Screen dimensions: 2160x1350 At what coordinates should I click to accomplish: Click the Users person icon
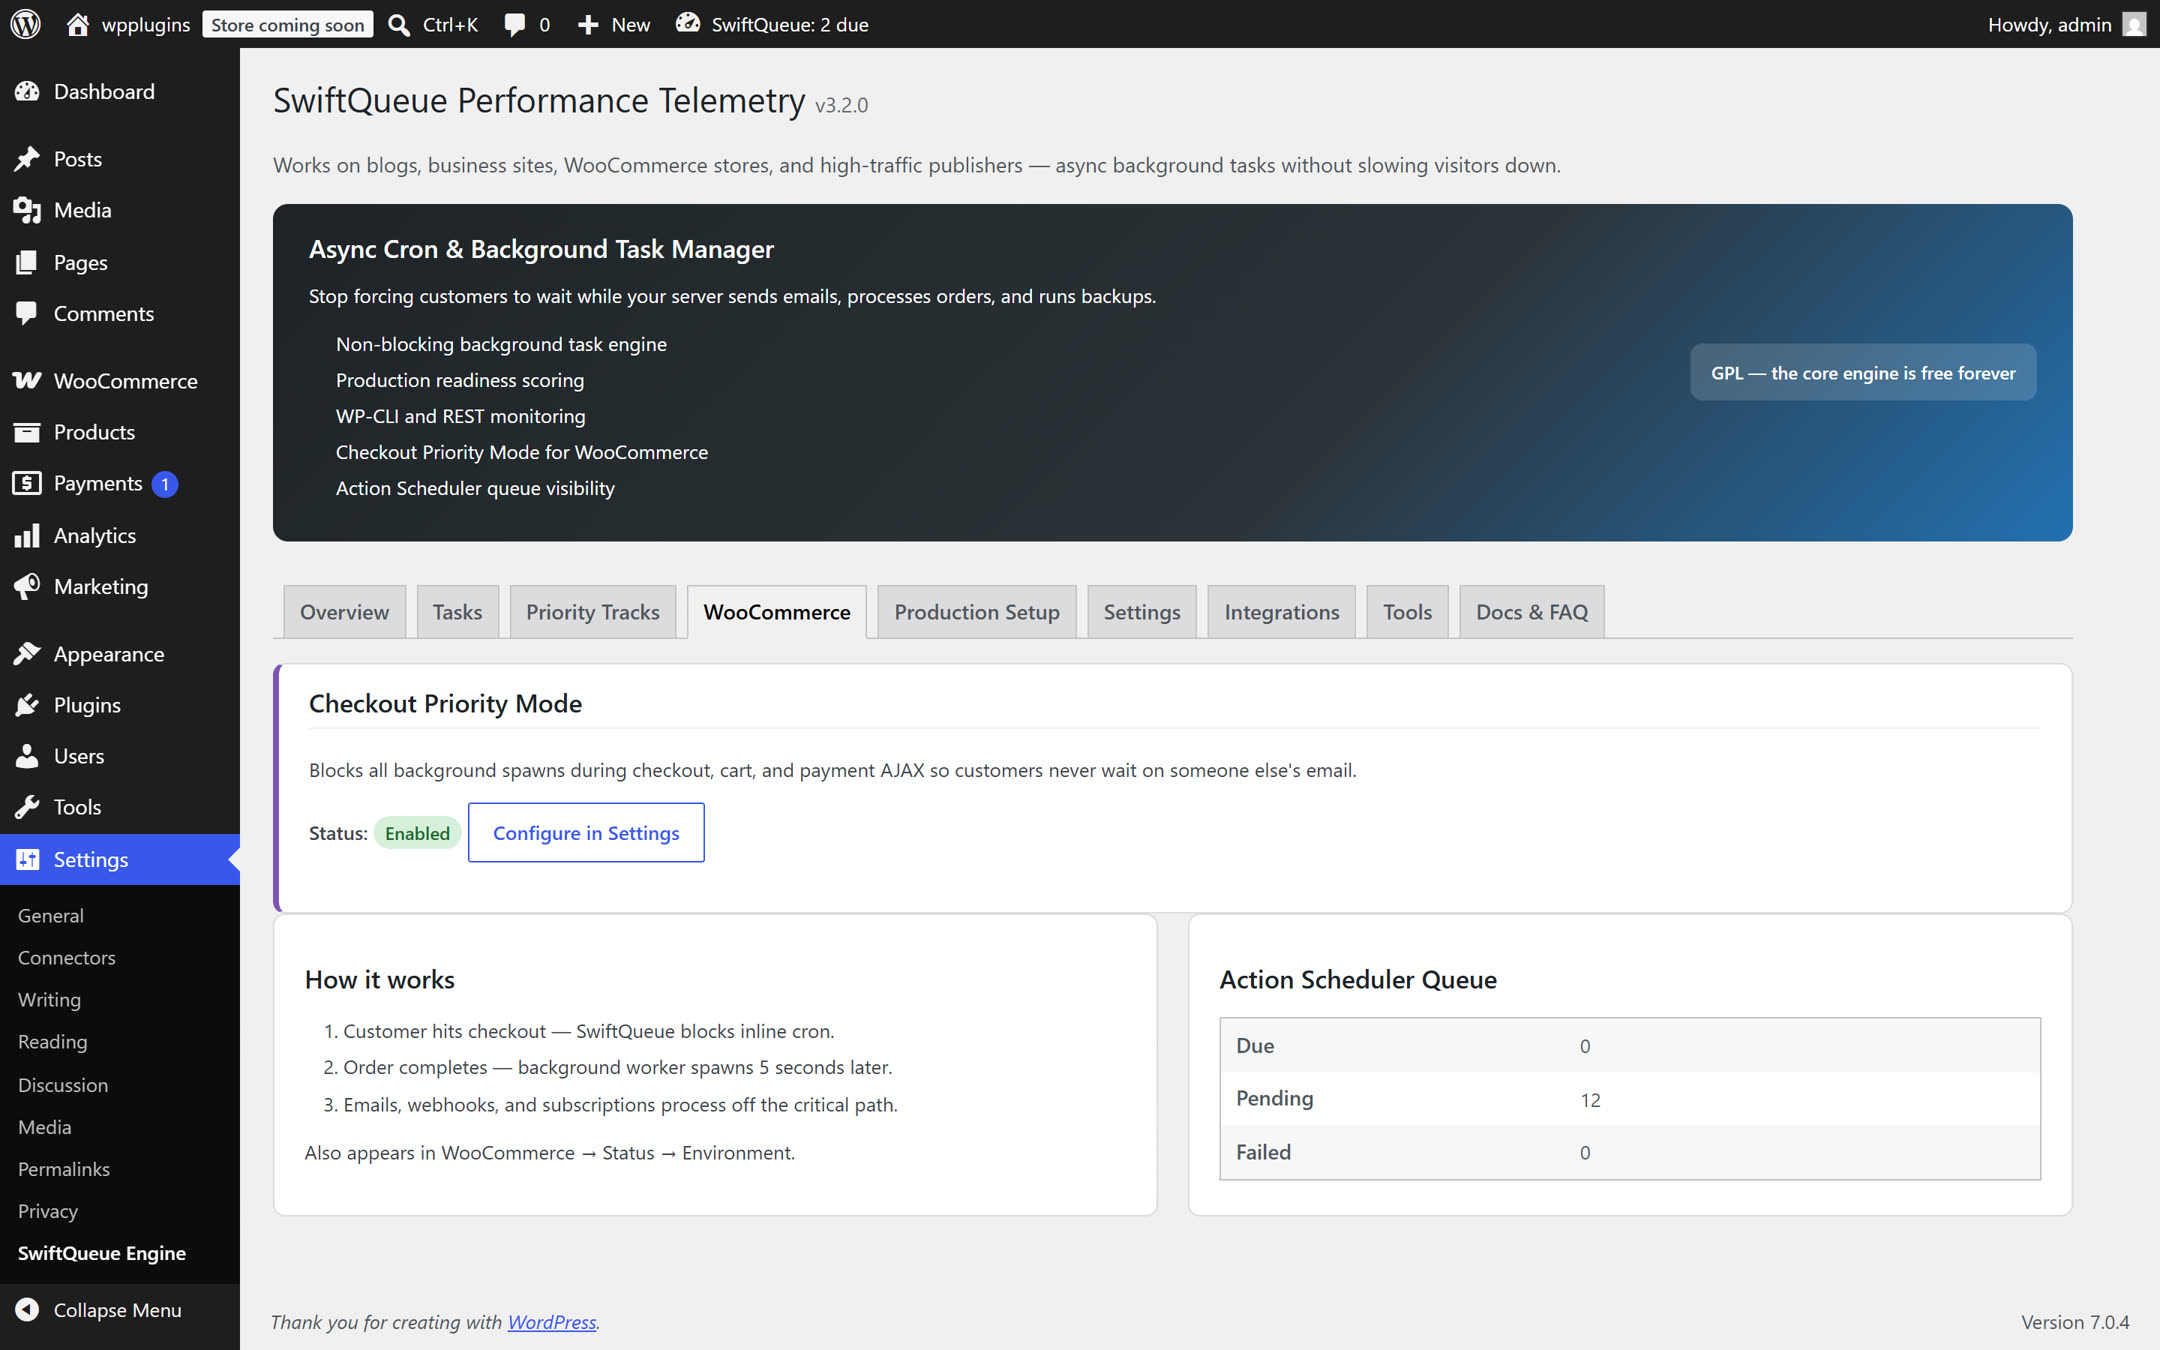coord(27,756)
